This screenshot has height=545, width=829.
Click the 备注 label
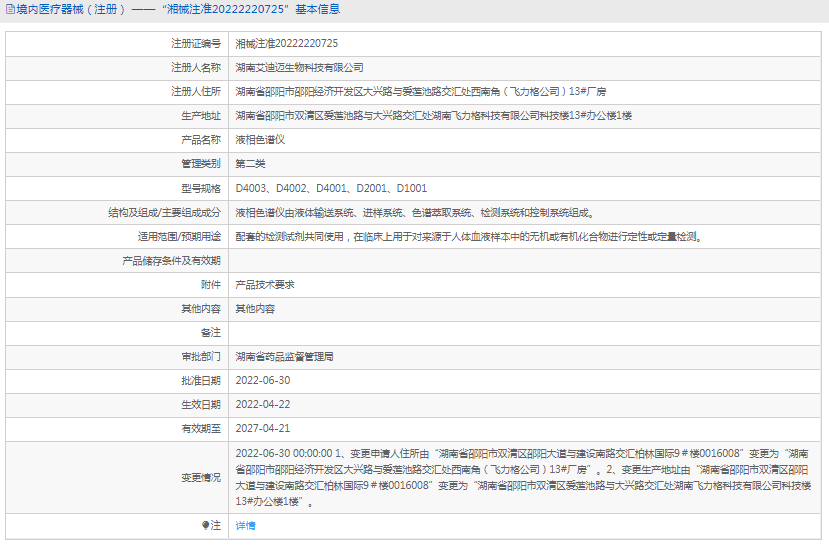pyautogui.click(x=211, y=332)
